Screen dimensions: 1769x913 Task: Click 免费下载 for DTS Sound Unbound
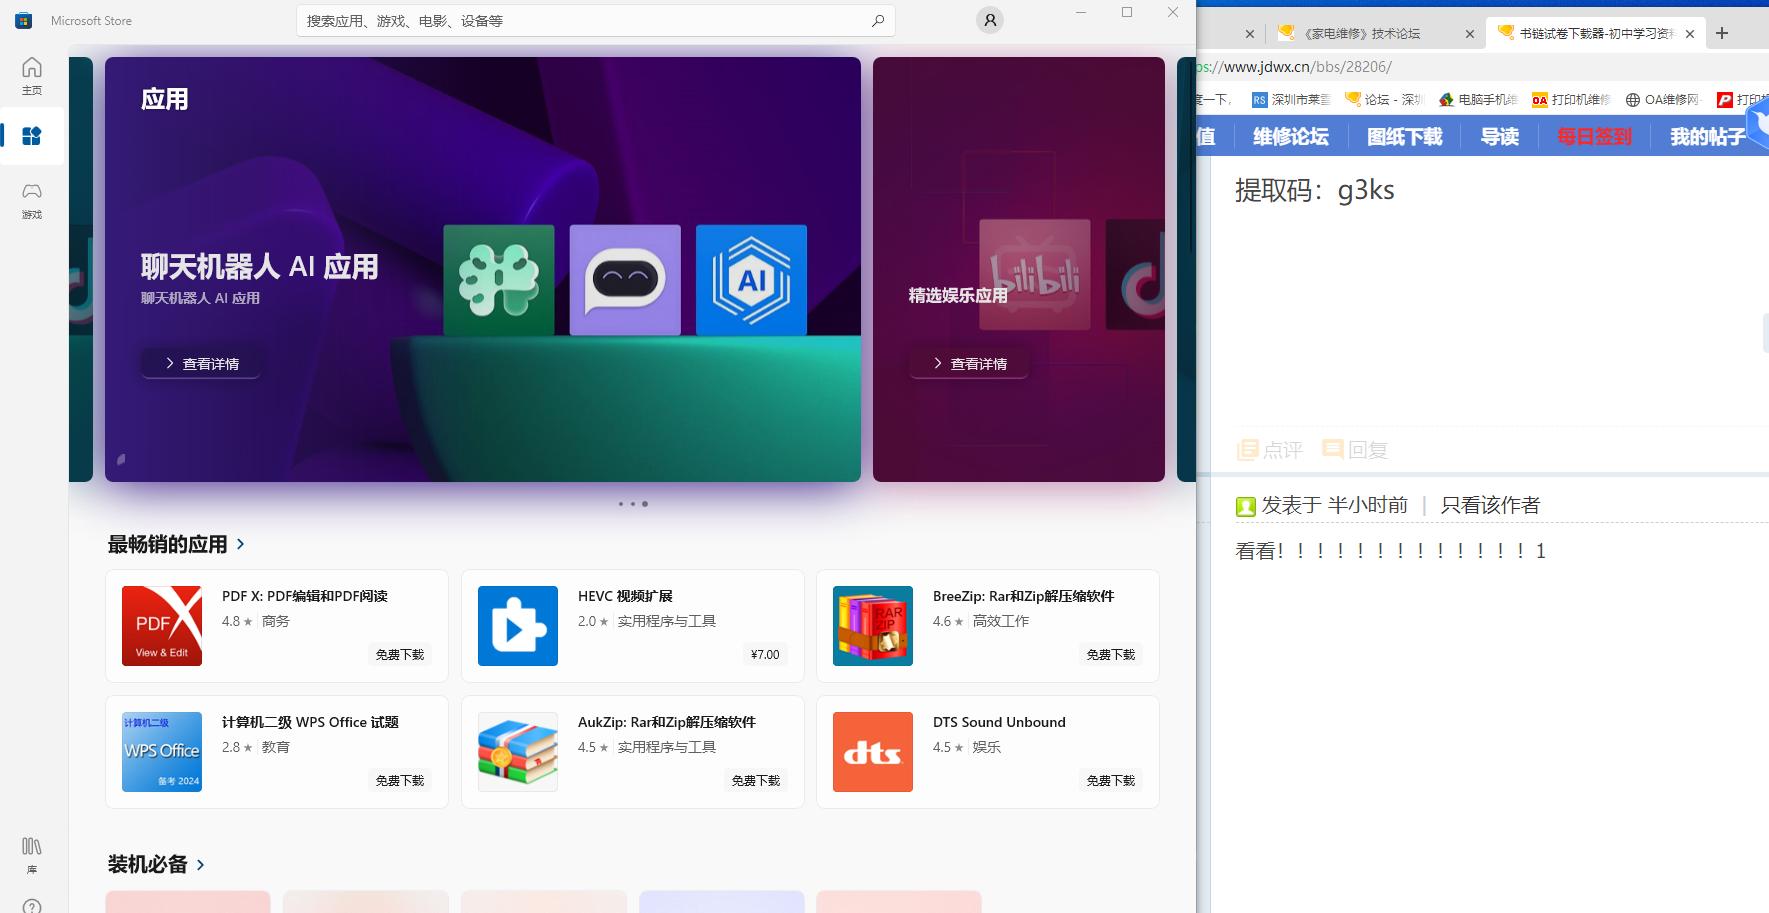1111,781
